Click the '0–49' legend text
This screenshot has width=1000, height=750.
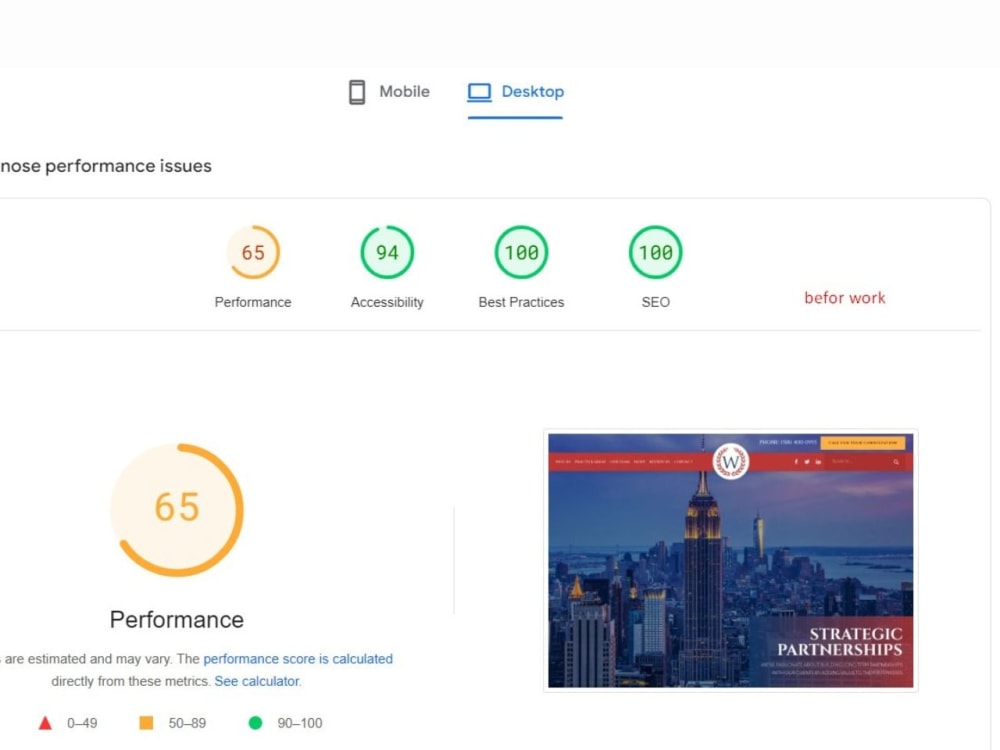82,723
